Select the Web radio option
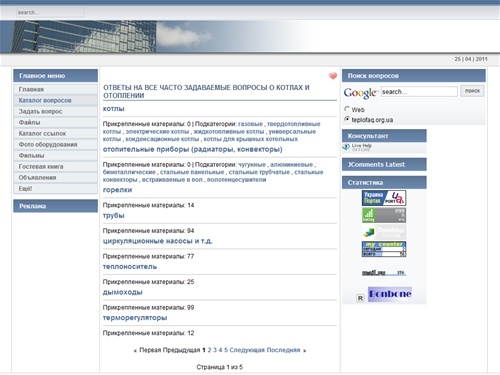The image size is (500, 375). [x=347, y=109]
